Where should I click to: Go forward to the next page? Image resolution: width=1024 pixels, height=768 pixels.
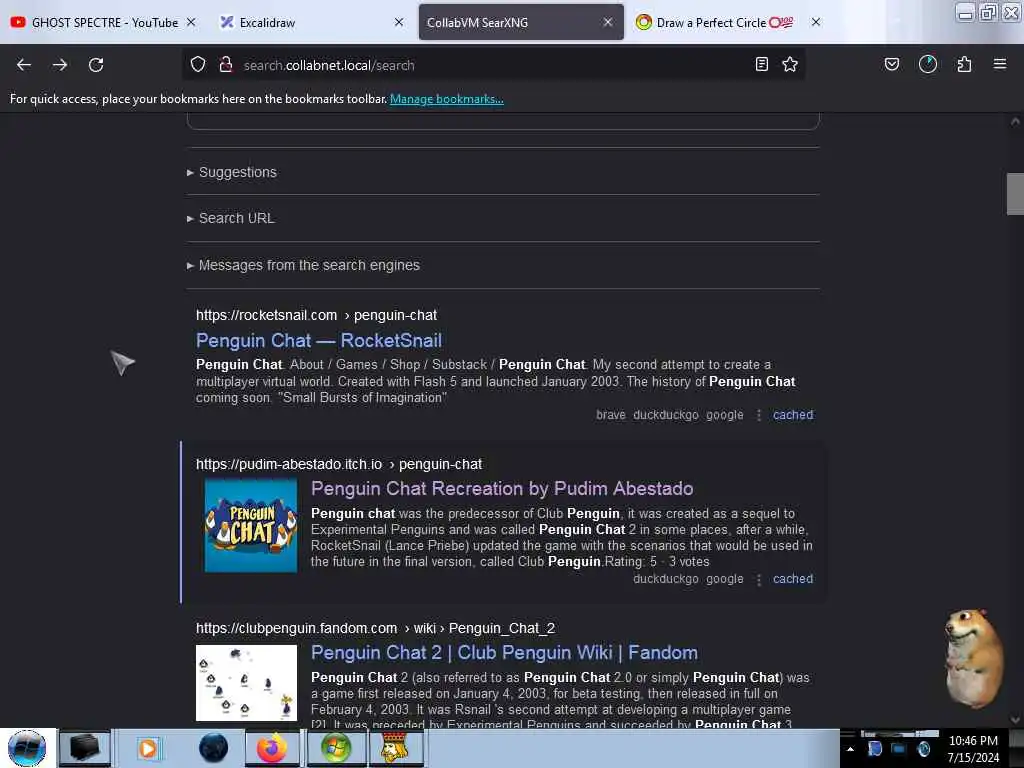[x=60, y=65]
